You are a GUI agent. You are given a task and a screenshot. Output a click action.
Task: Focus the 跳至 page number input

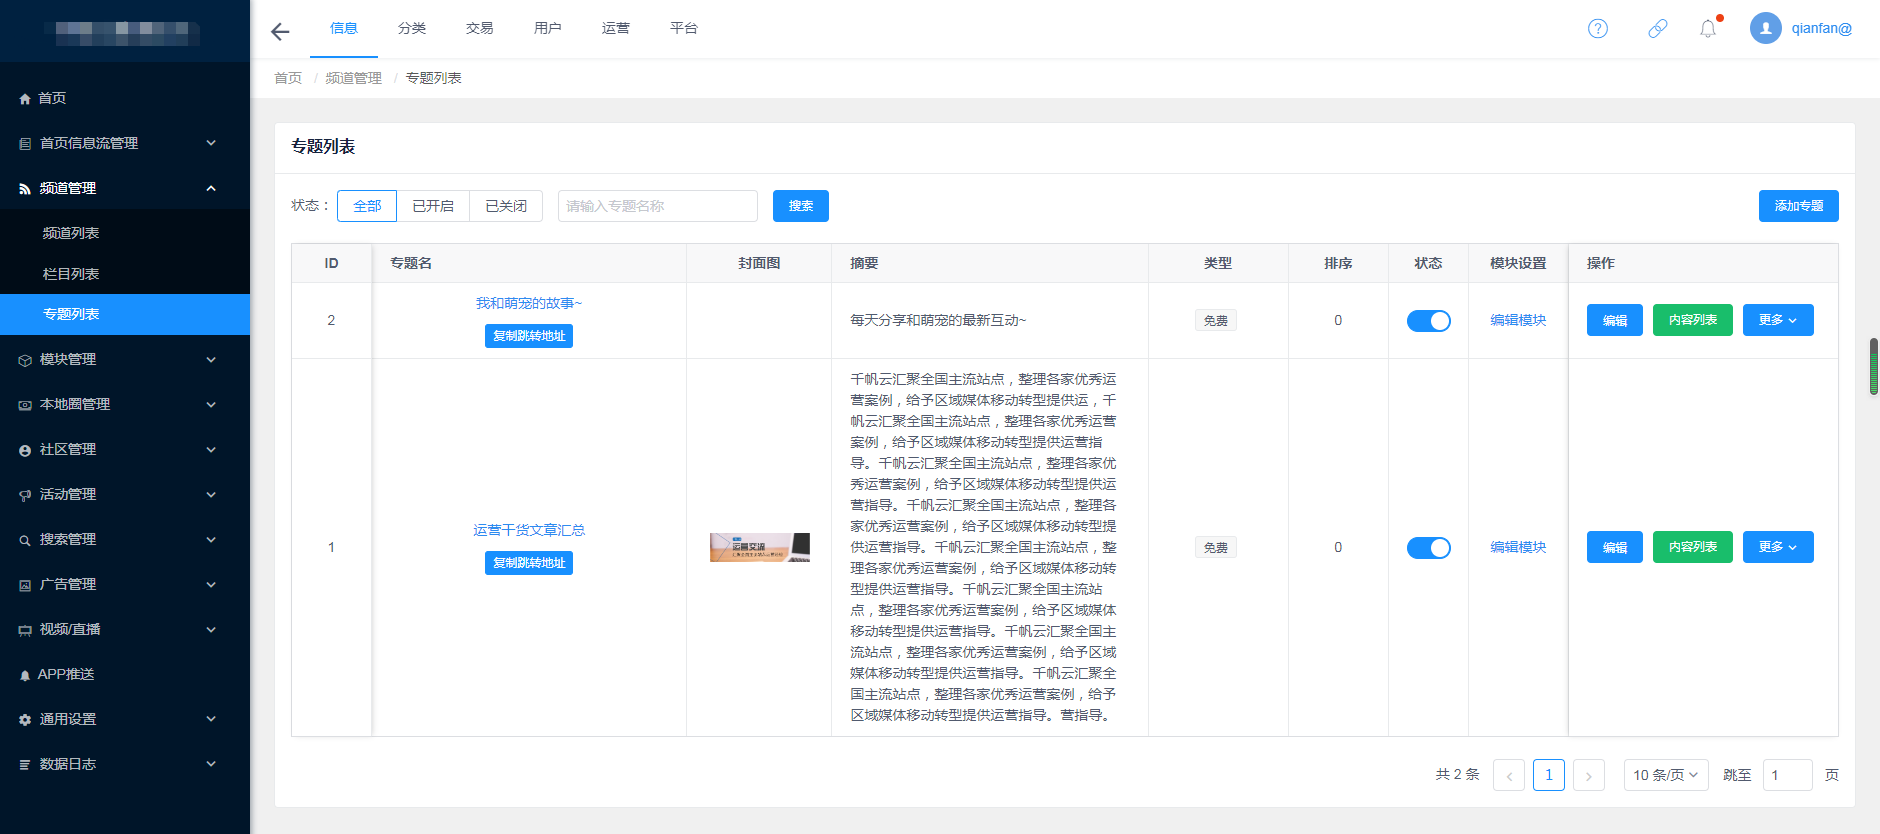tap(1788, 775)
